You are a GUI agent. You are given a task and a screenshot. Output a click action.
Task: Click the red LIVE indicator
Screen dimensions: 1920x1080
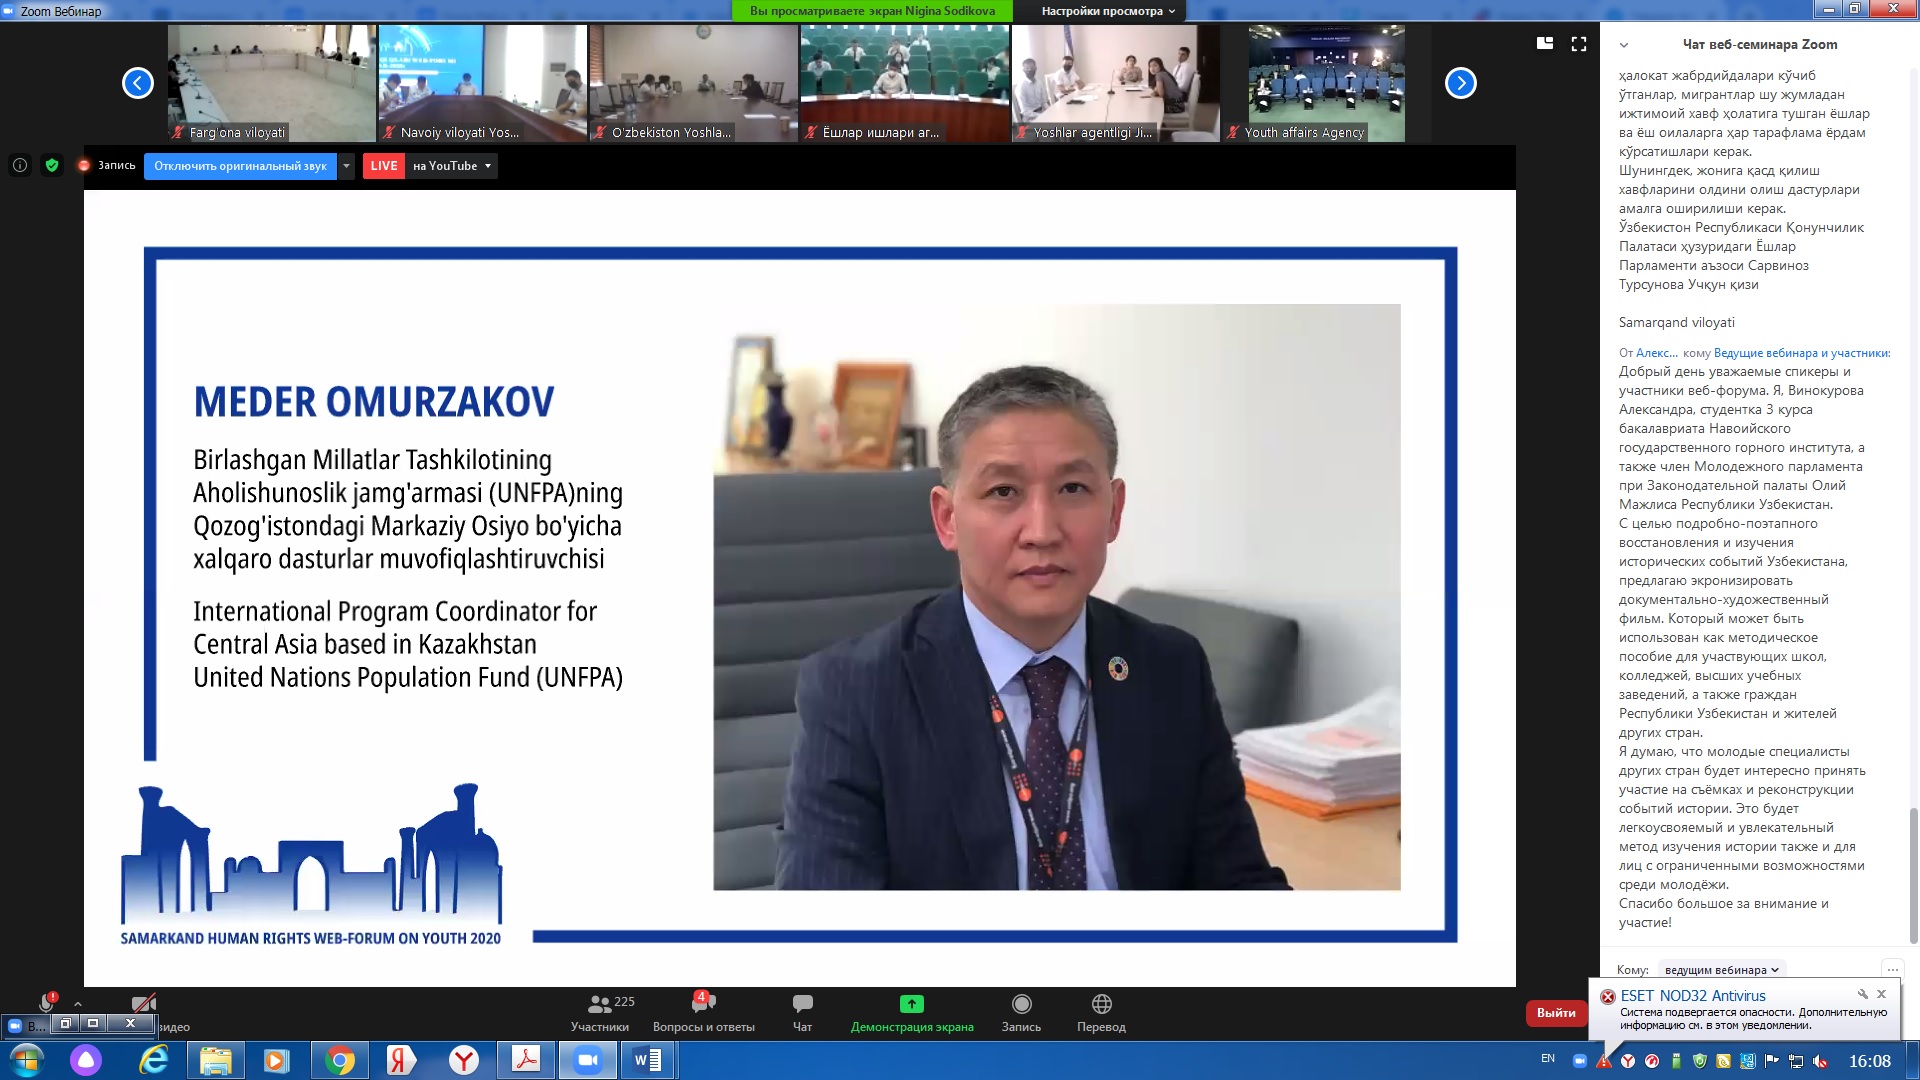[384, 166]
